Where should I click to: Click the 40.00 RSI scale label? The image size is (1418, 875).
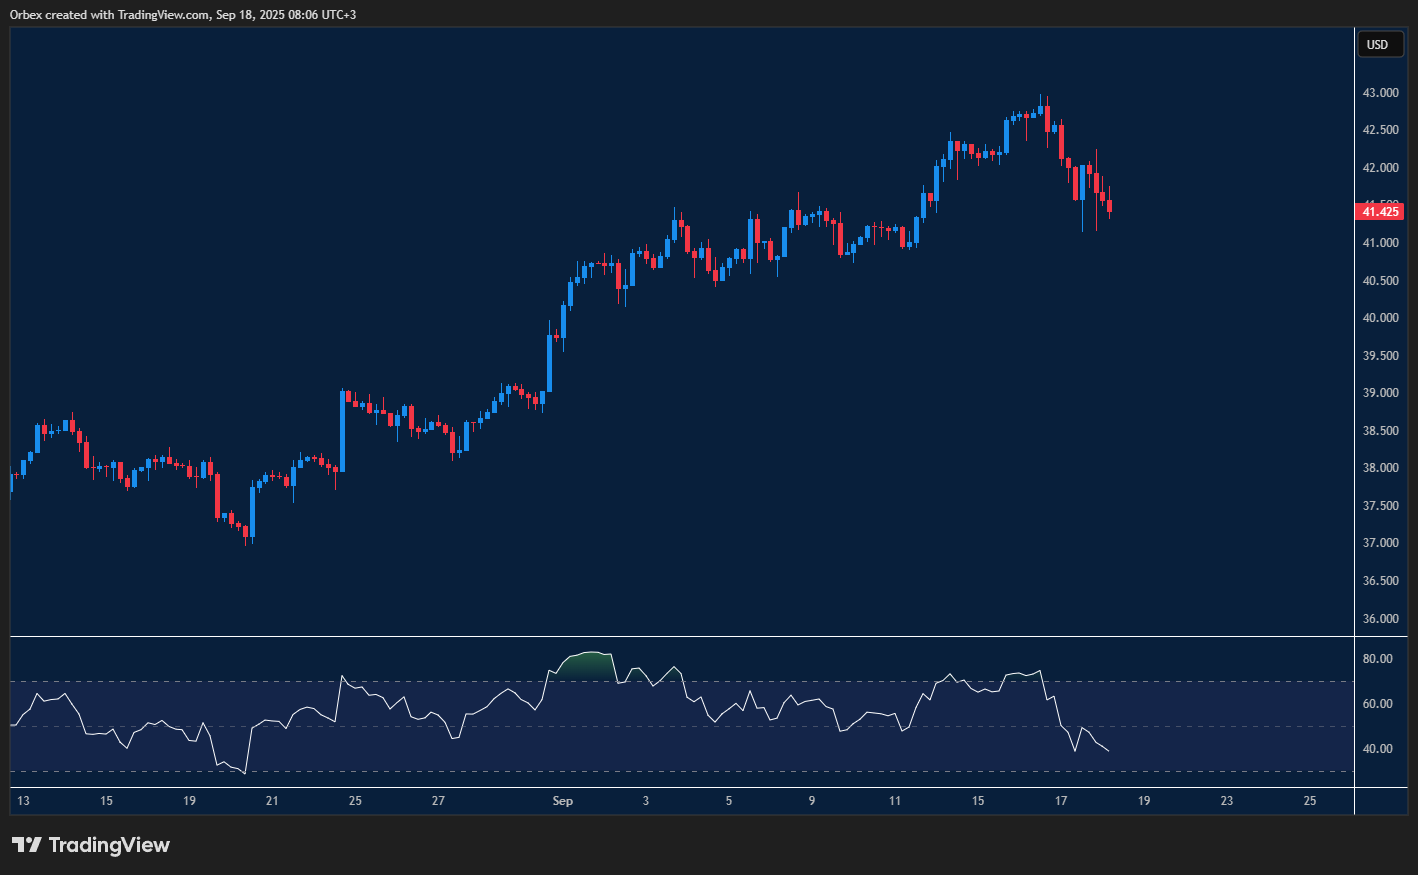[1377, 749]
